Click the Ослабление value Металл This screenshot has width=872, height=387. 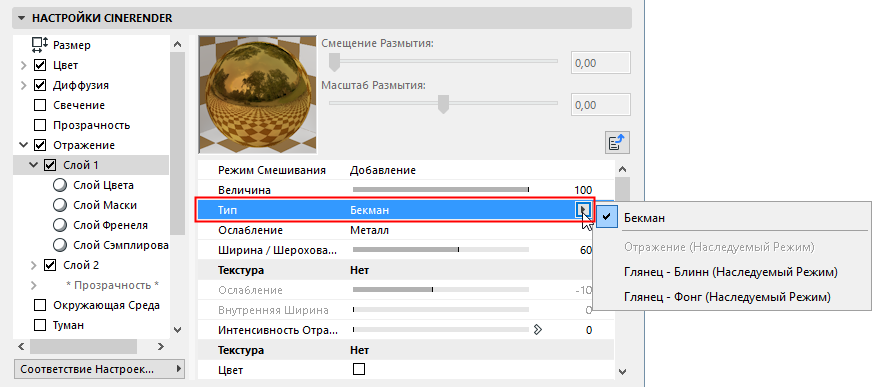point(369,230)
